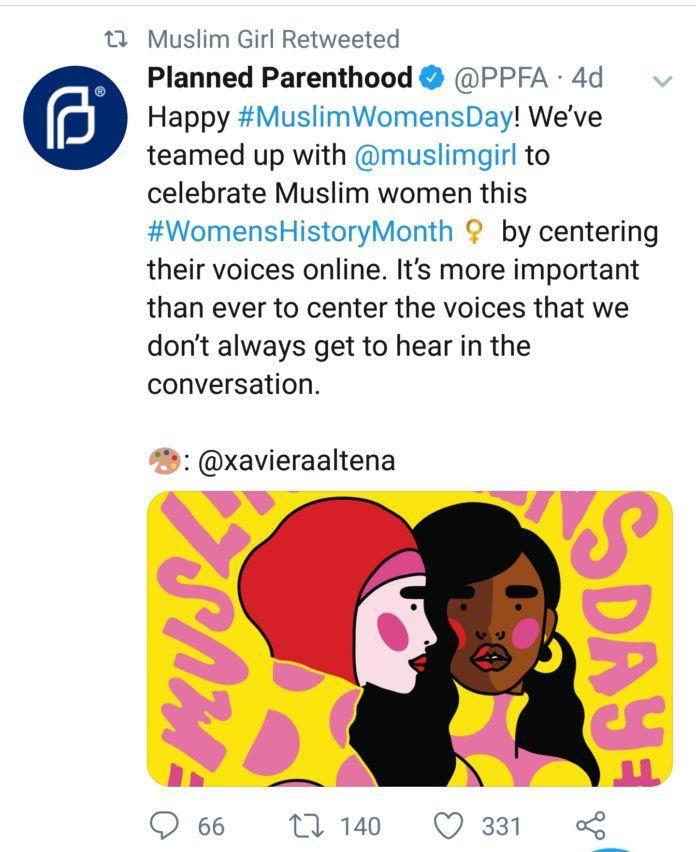The image size is (696, 852).
Task: Expand the tweet options chevron menu
Action: click(662, 82)
